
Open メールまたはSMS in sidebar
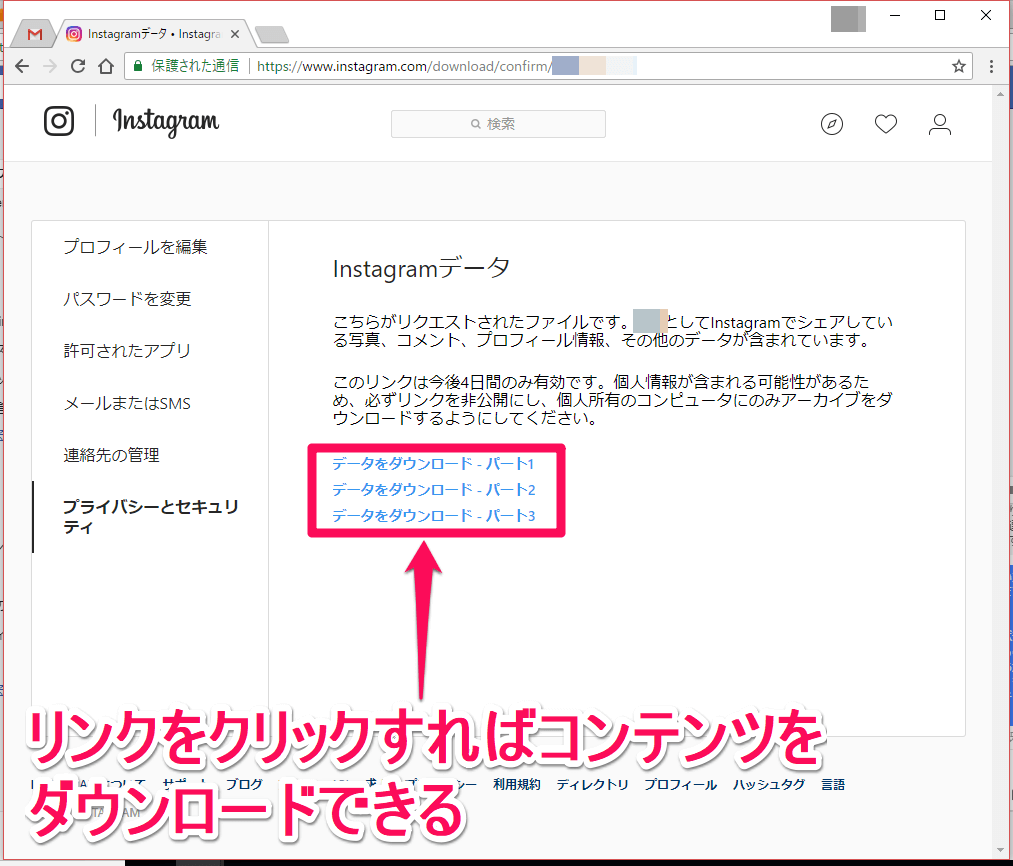127,403
